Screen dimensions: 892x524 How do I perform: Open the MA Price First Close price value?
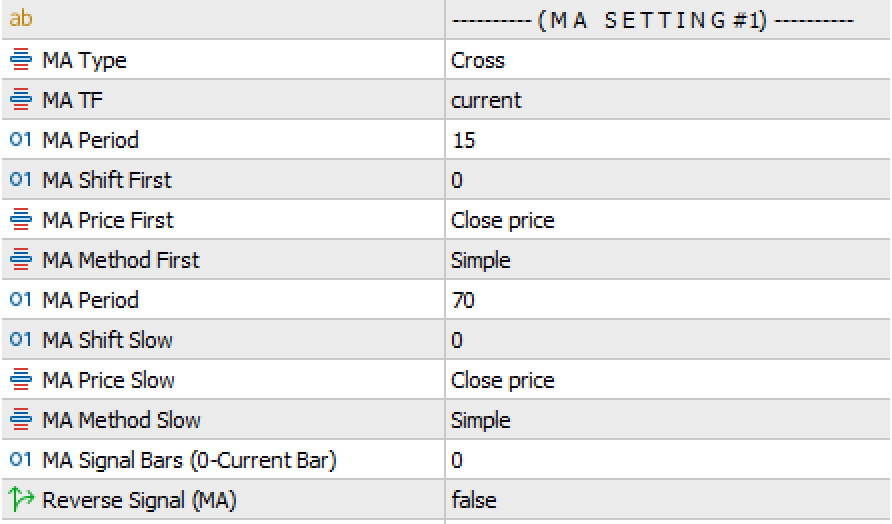667,220
